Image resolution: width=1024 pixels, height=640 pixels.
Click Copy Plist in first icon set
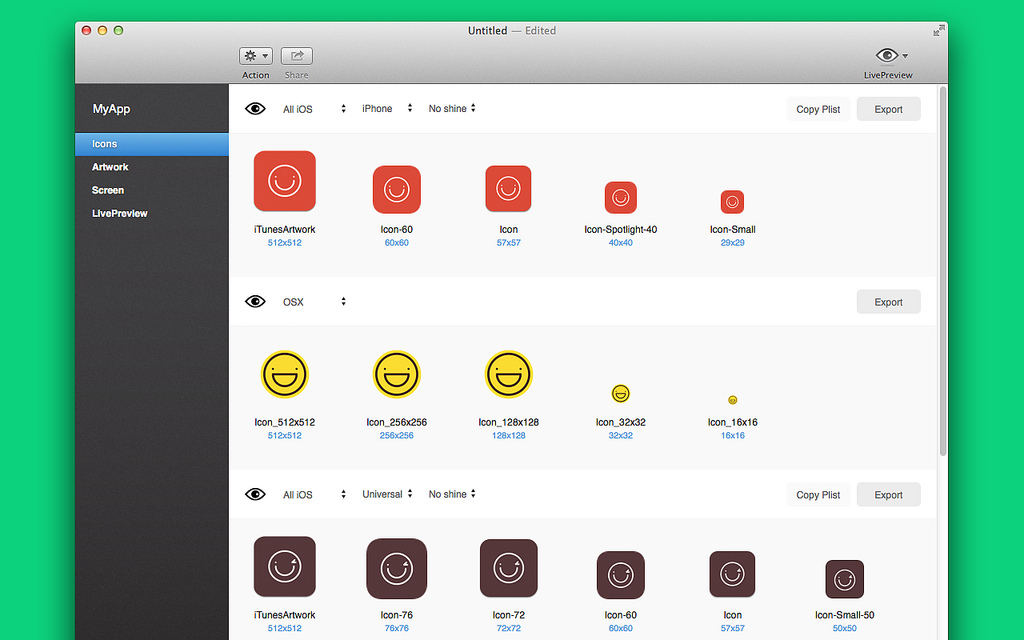(x=817, y=109)
